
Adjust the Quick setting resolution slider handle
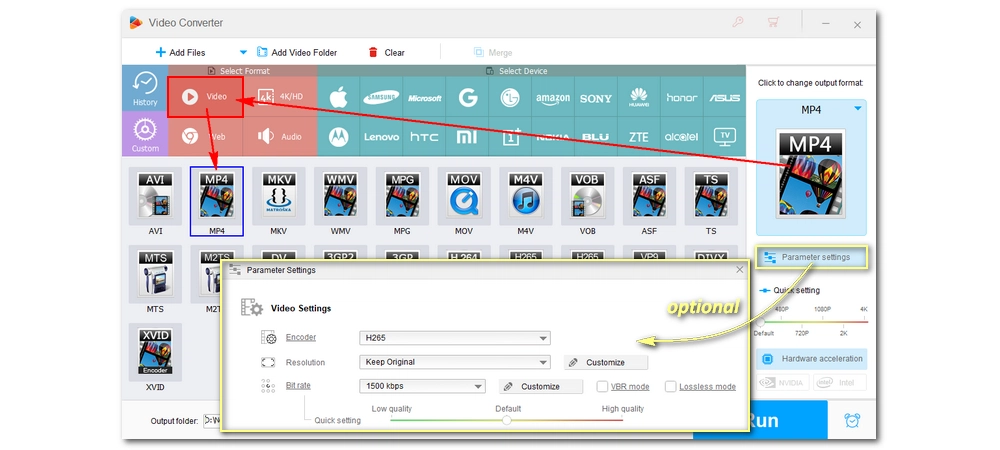point(760,323)
